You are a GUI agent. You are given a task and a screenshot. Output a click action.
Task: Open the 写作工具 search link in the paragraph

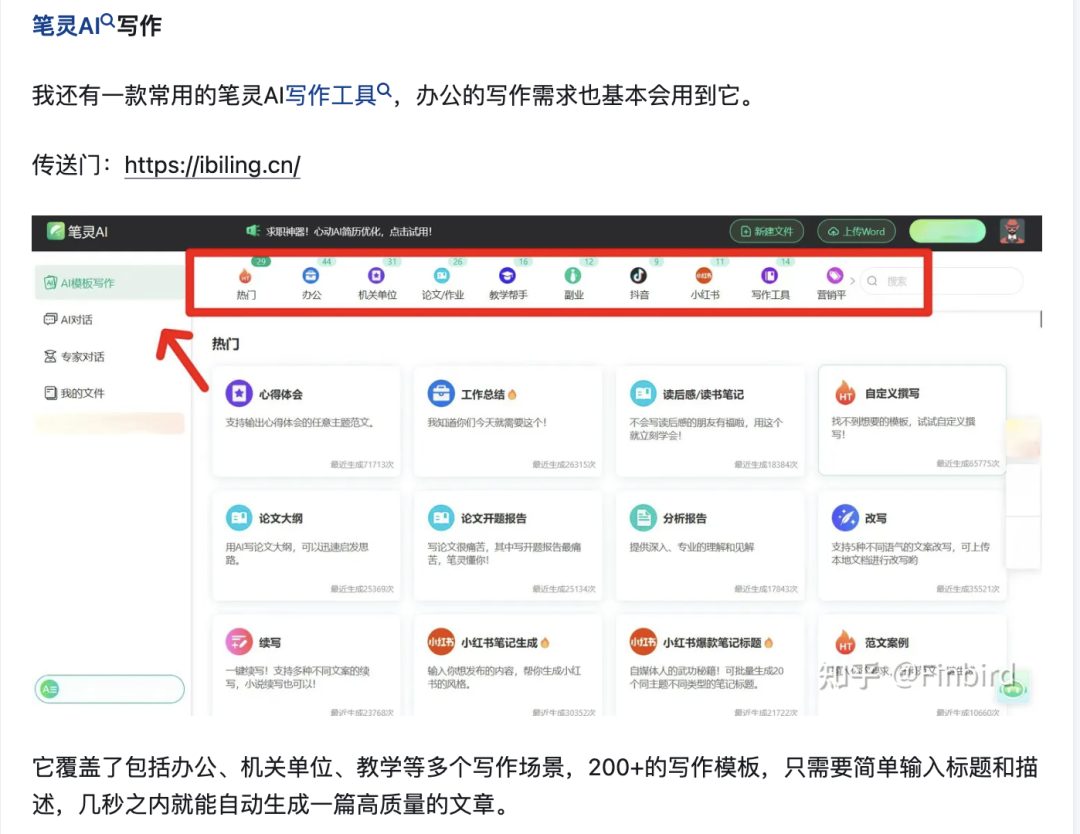pos(338,95)
